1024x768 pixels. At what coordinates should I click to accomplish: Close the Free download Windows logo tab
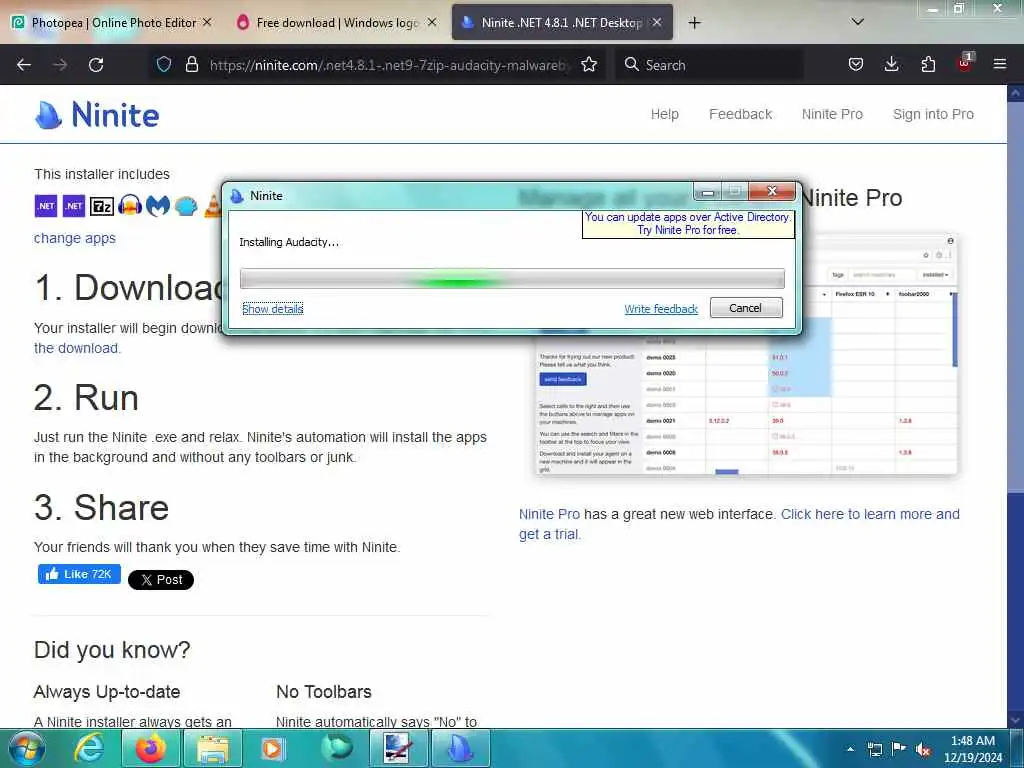(x=432, y=22)
